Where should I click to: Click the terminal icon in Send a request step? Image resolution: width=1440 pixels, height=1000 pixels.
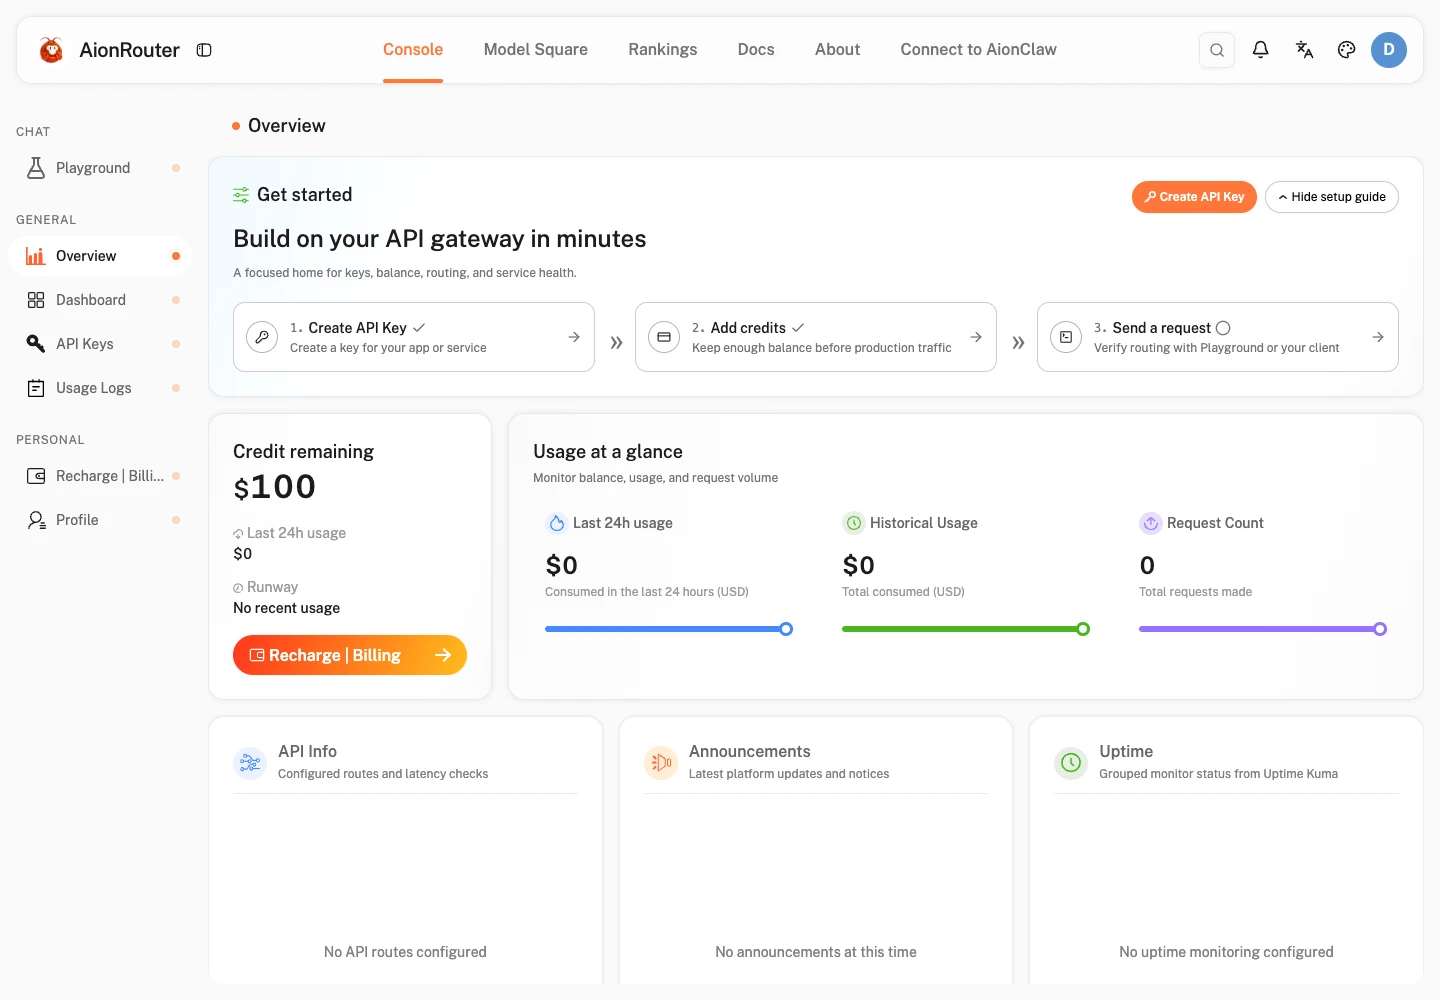pos(1066,337)
